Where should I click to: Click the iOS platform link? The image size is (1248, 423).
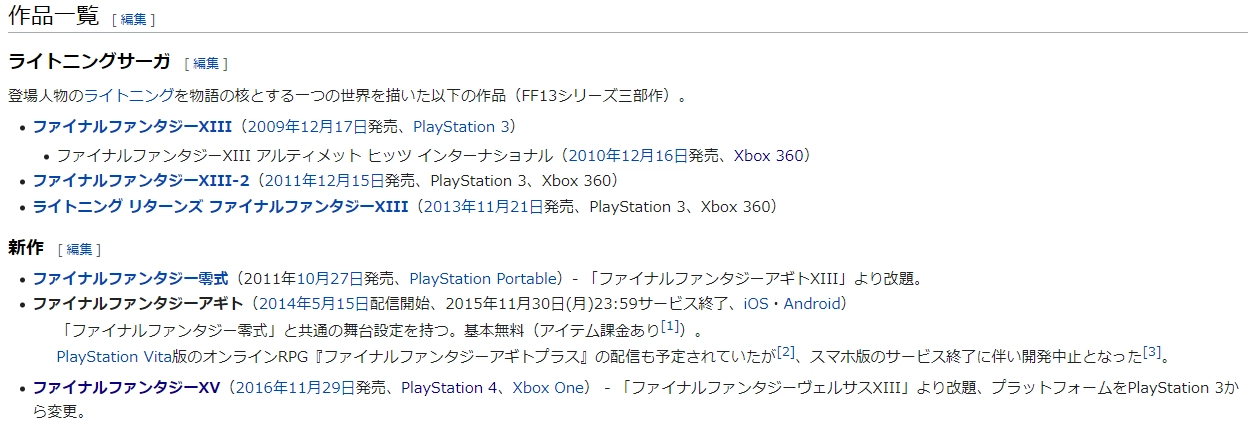[755, 303]
